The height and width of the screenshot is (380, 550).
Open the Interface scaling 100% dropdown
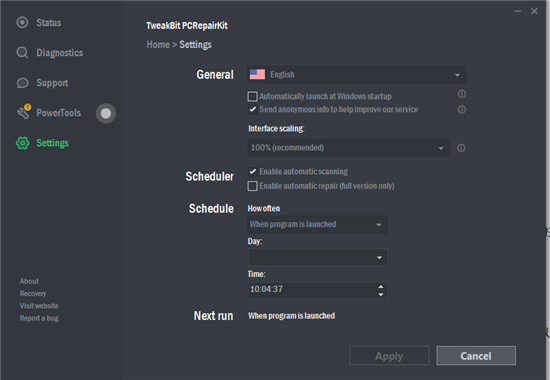point(349,148)
